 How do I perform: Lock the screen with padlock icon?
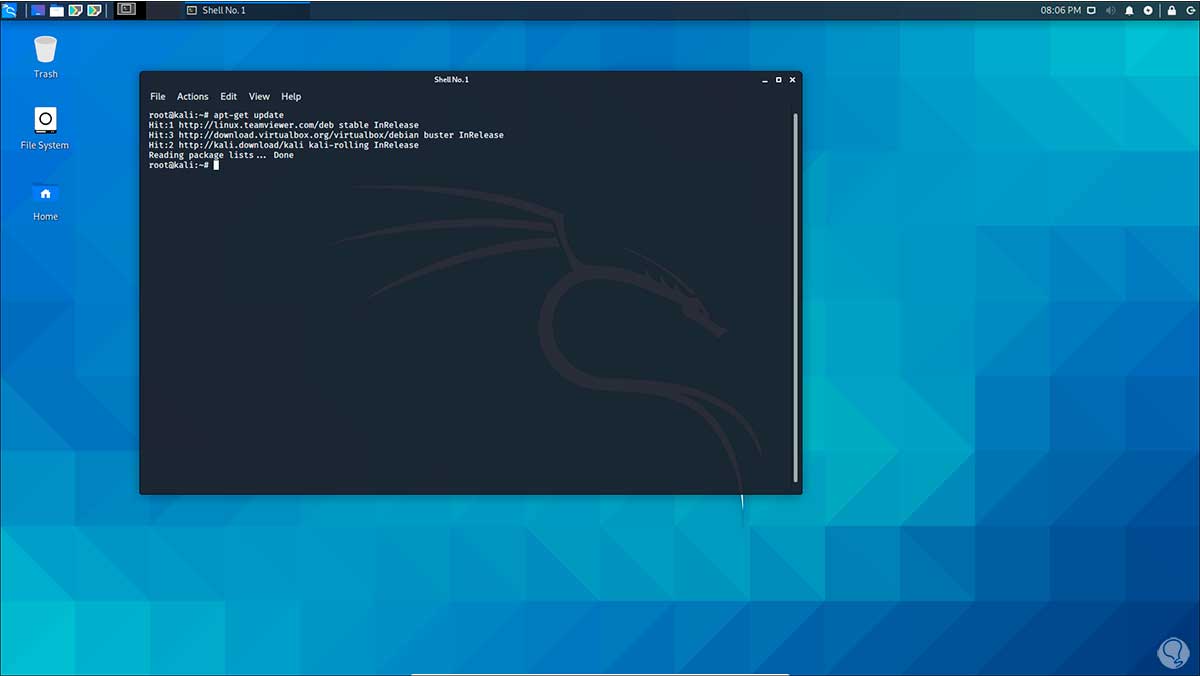point(1171,10)
